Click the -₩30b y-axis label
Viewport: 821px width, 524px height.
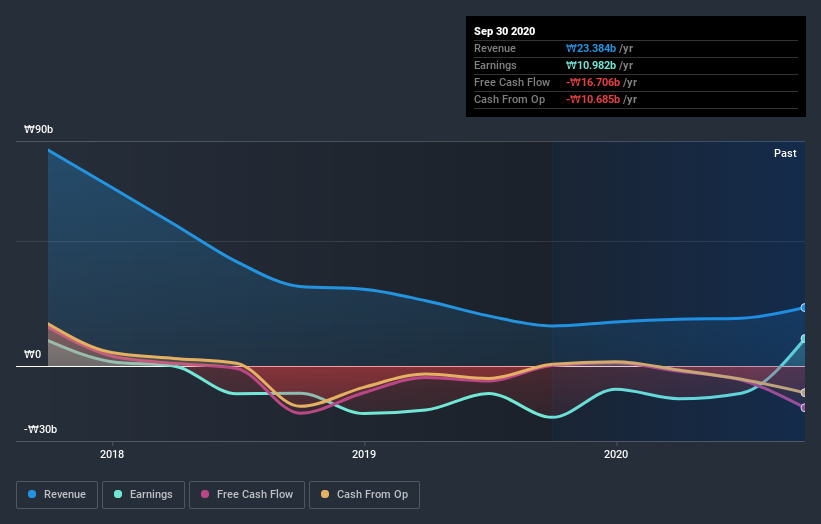(x=40, y=429)
